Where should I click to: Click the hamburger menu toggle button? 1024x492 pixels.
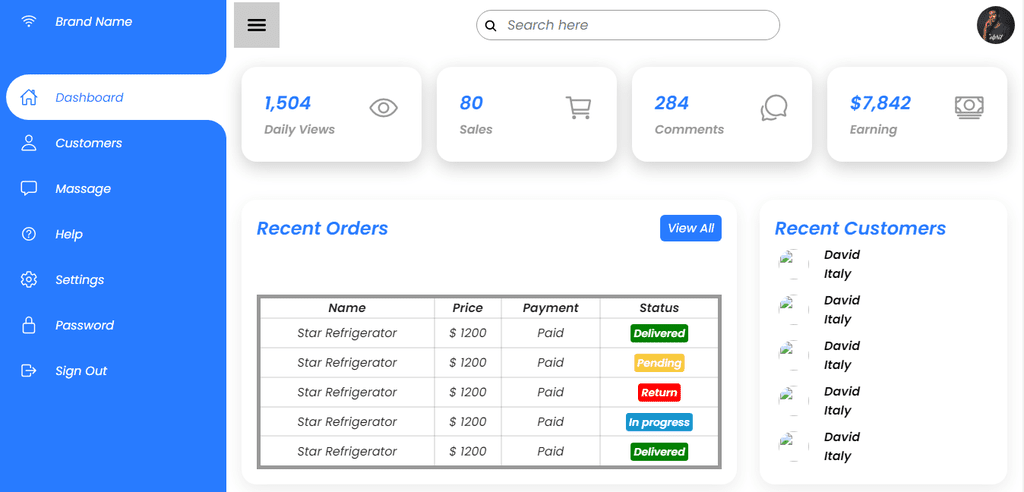[x=257, y=25]
